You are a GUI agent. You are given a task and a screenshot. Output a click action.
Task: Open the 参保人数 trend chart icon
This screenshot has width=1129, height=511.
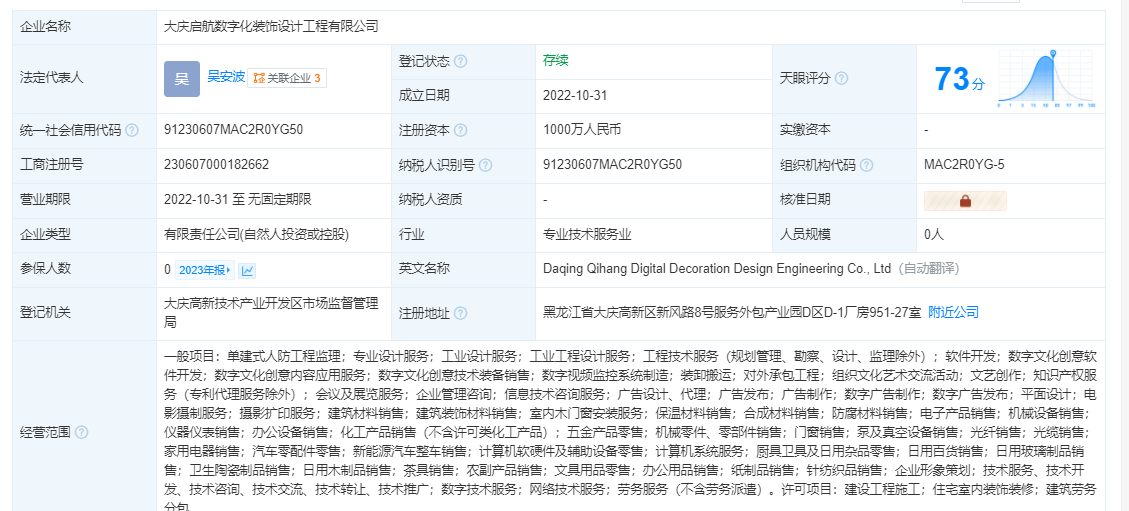247,270
